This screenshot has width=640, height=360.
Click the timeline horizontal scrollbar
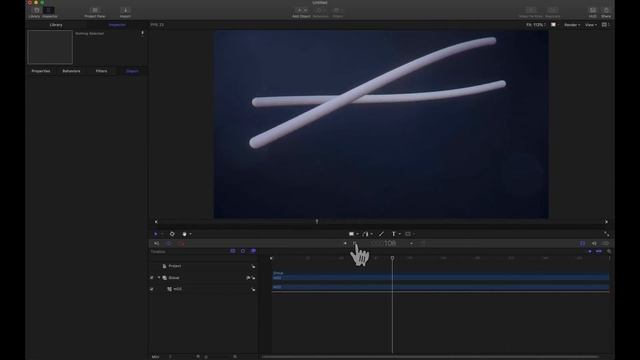tap(430, 357)
